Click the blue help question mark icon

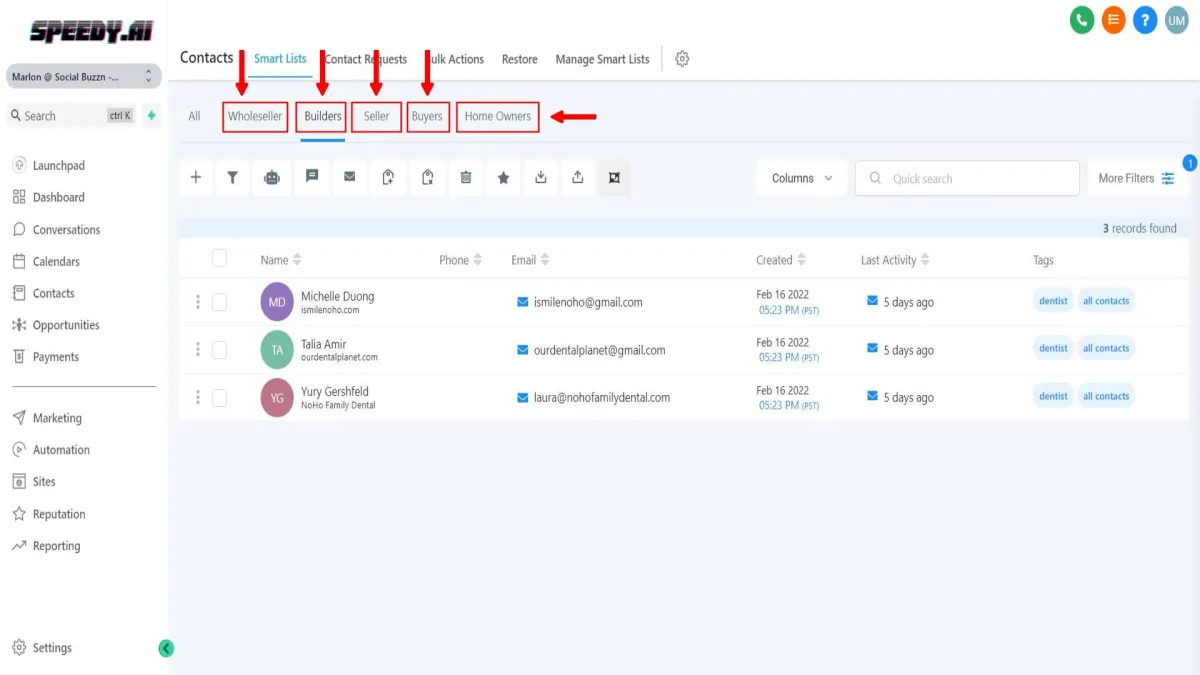(x=1145, y=20)
